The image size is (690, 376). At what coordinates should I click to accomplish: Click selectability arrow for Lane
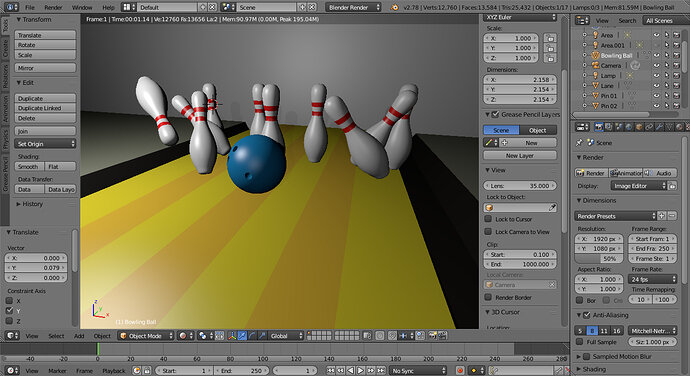(667, 85)
